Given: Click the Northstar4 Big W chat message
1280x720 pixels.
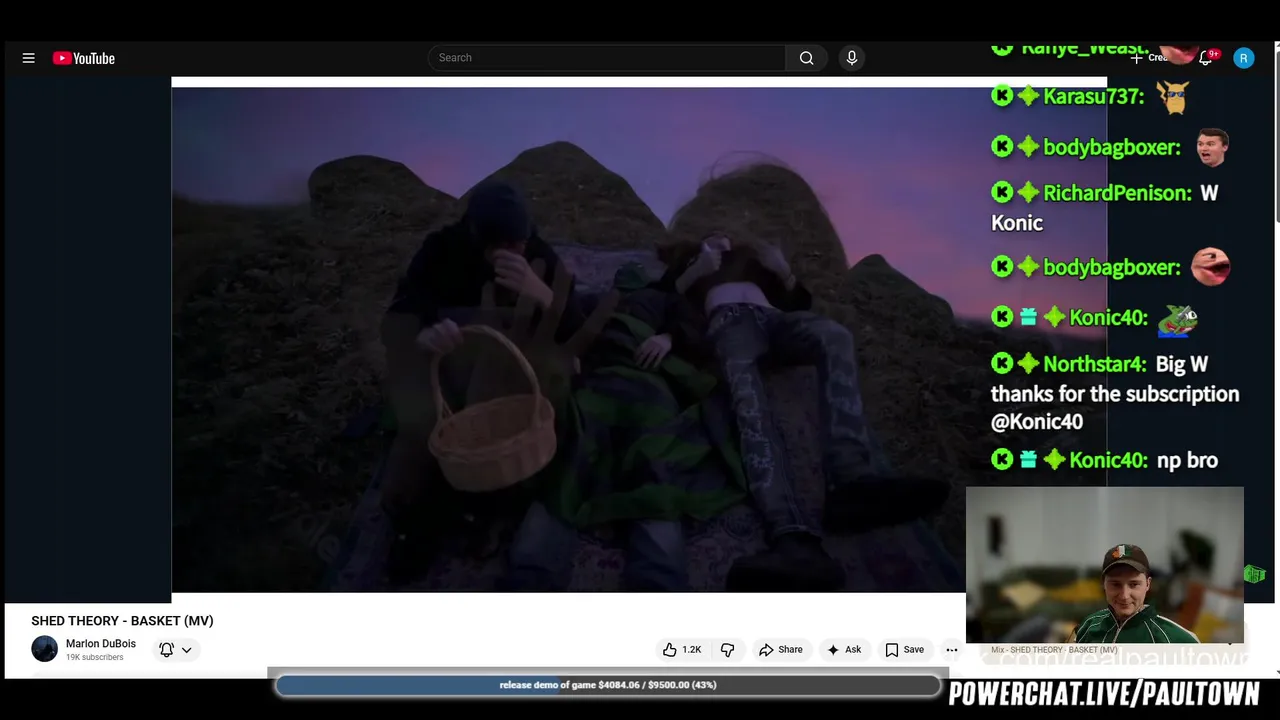Looking at the screenshot, I should click(1115, 392).
